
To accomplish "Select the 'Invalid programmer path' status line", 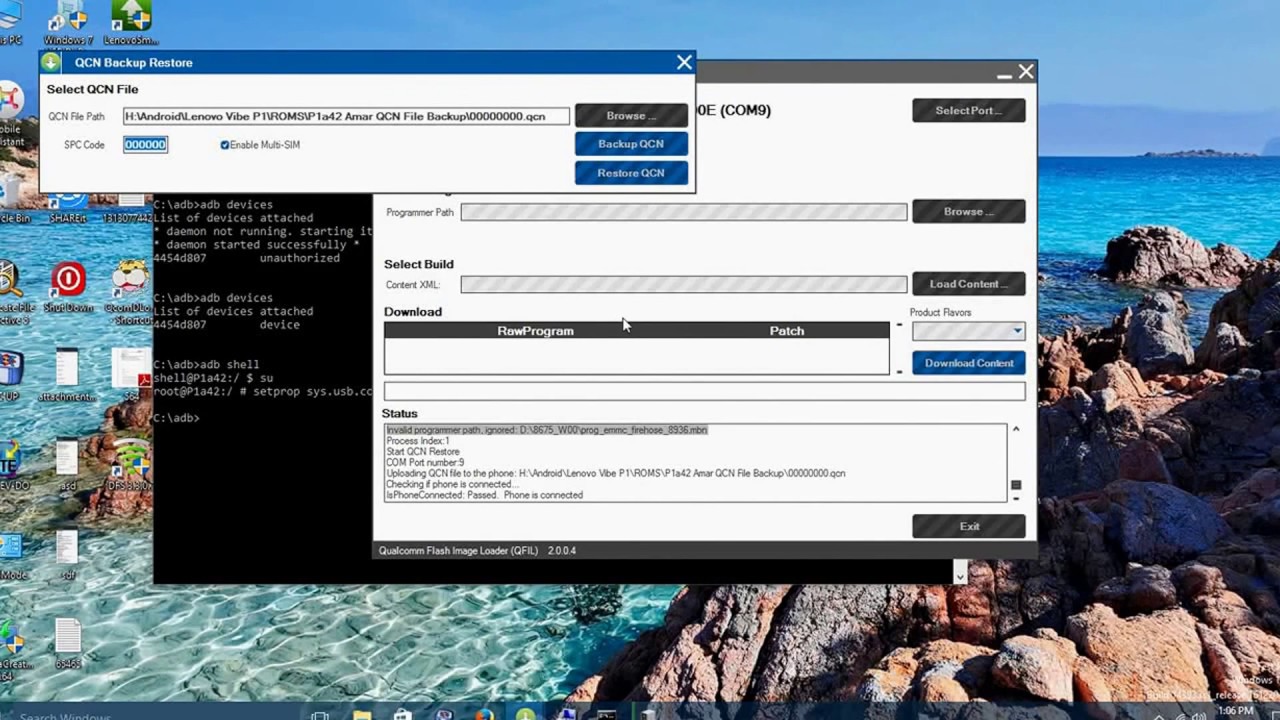I will tap(547, 430).
